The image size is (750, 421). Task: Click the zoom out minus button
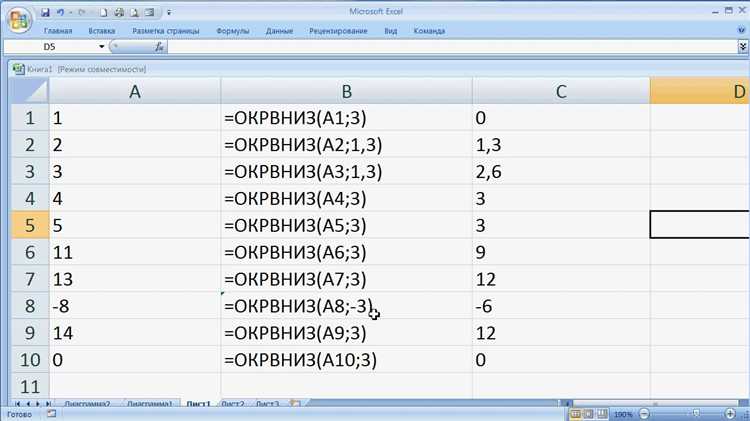coord(644,414)
